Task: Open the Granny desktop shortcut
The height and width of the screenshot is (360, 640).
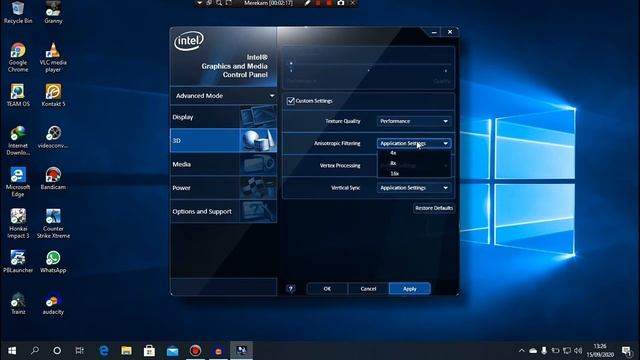Action: (53, 12)
